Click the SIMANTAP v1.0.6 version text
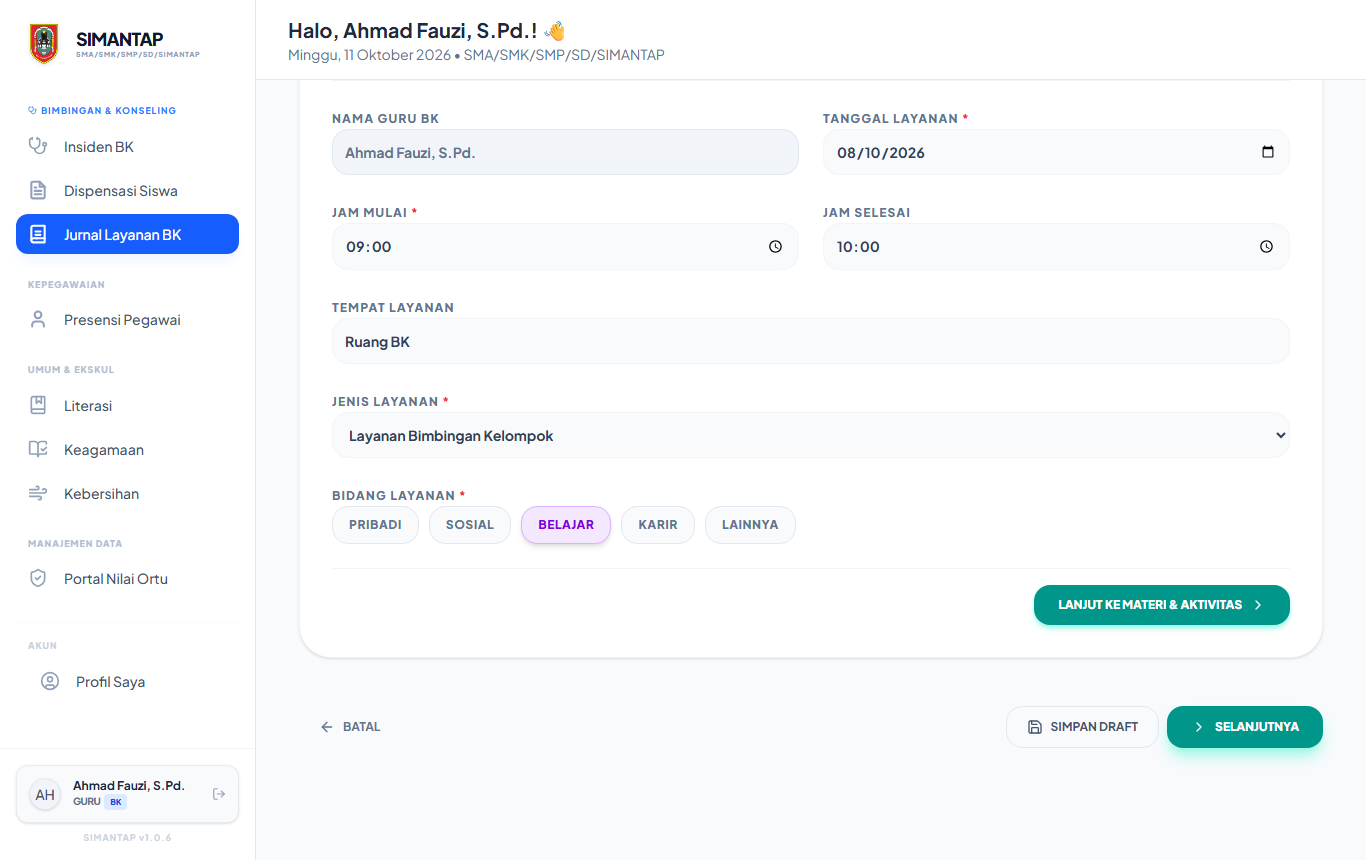 click(x=127, y=837)
